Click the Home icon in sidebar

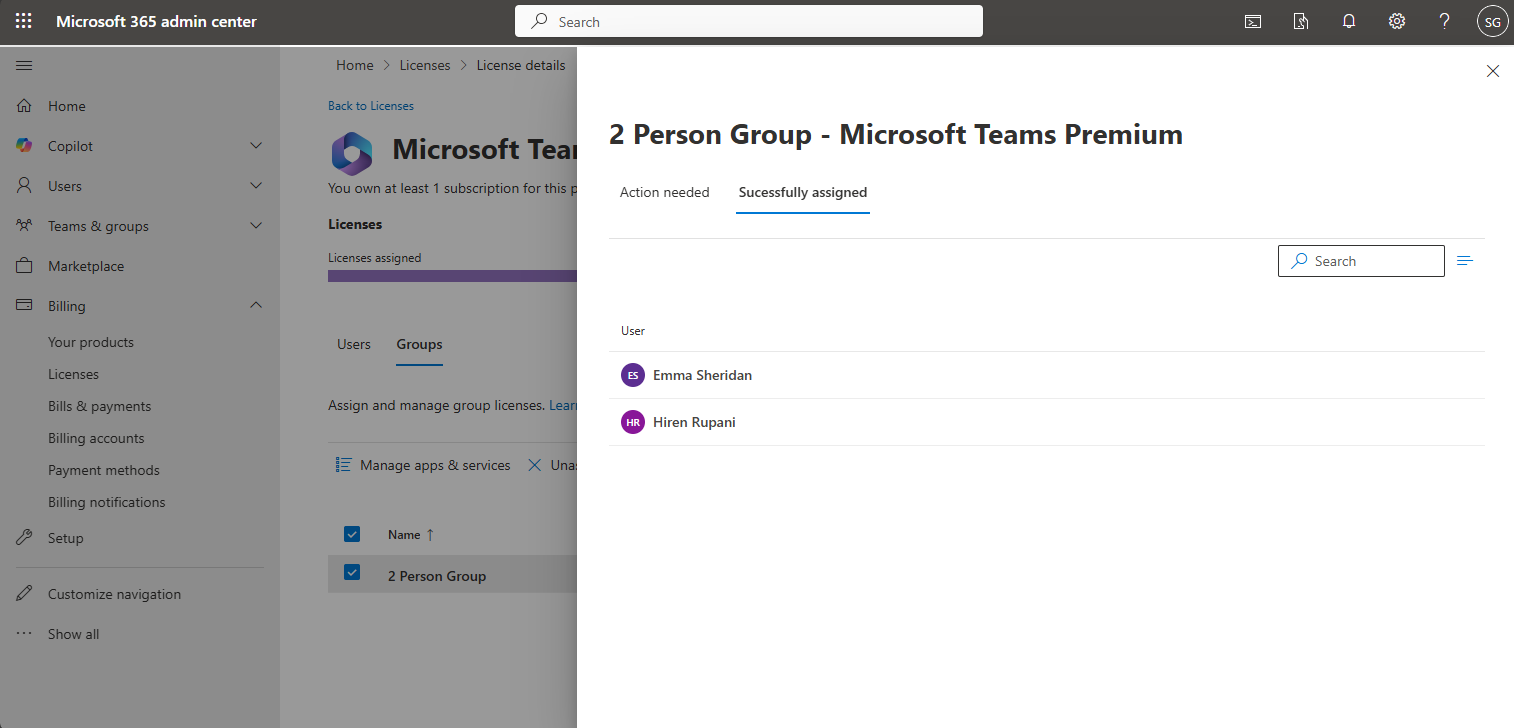25,106
